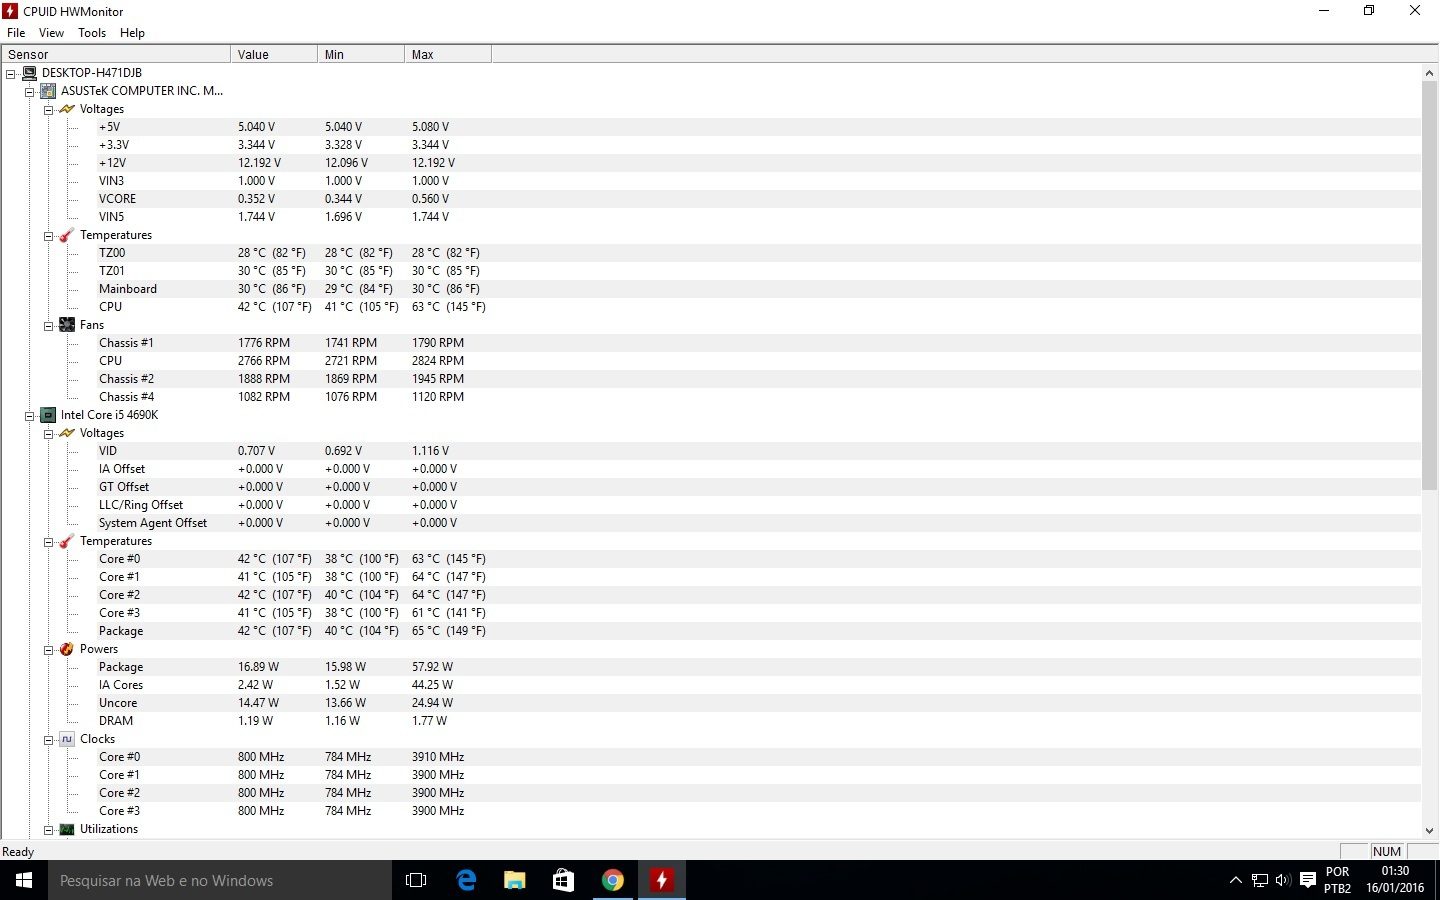The image size is (1440, 900).
Task: Launch Microsoft Edge from the taskbar
Action: 466,880
